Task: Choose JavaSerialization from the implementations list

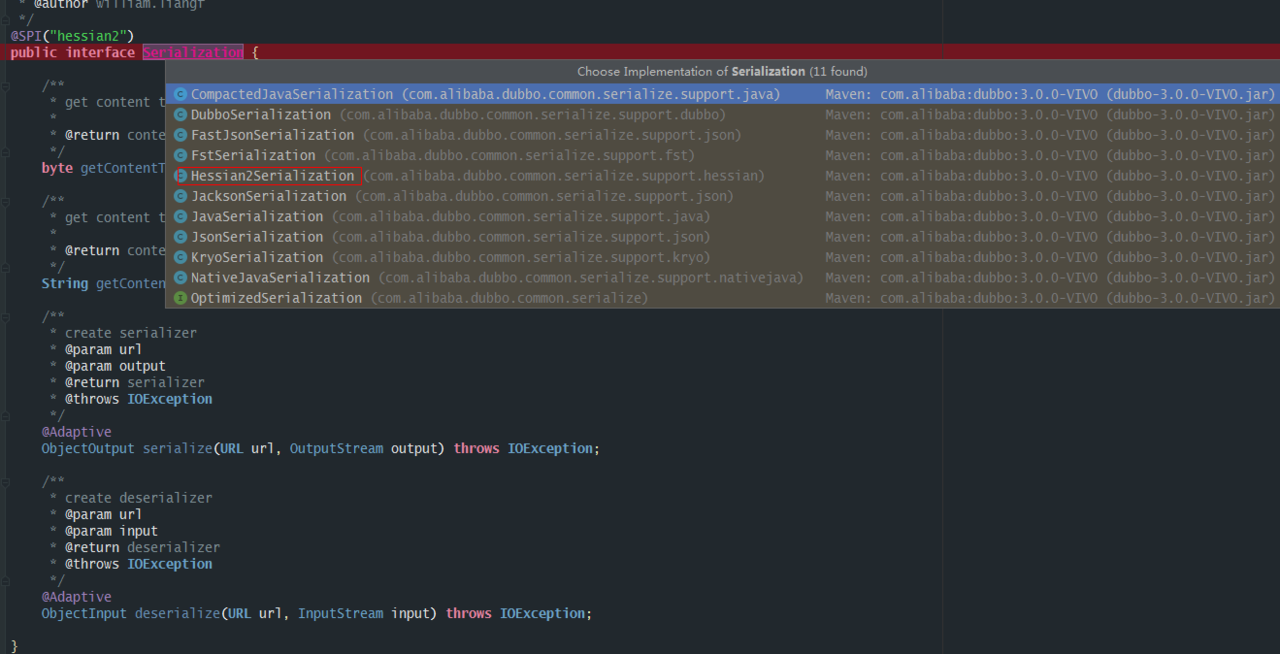Action: (x=257, y=217)
